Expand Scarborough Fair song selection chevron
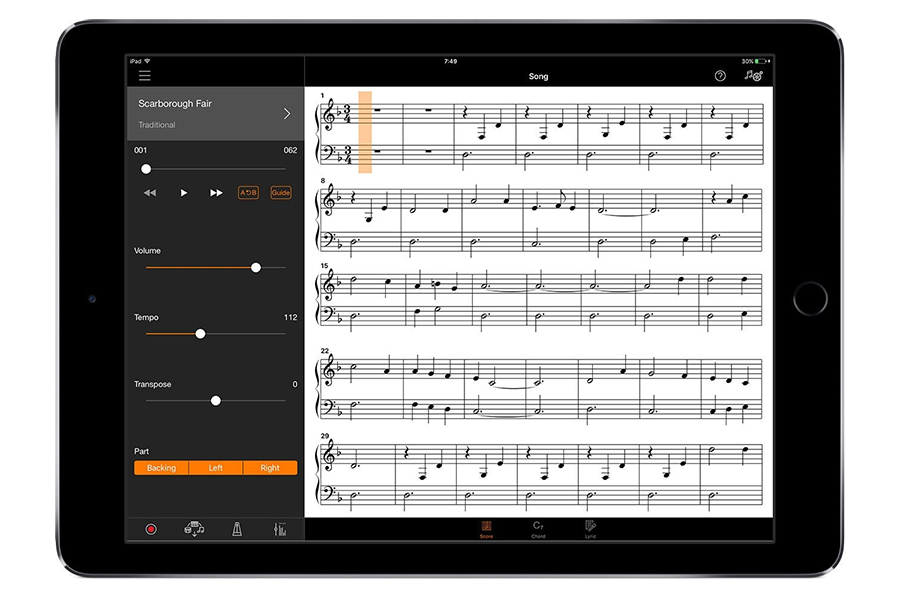Viewport: 900px width, 600px height. coord(287,113)
